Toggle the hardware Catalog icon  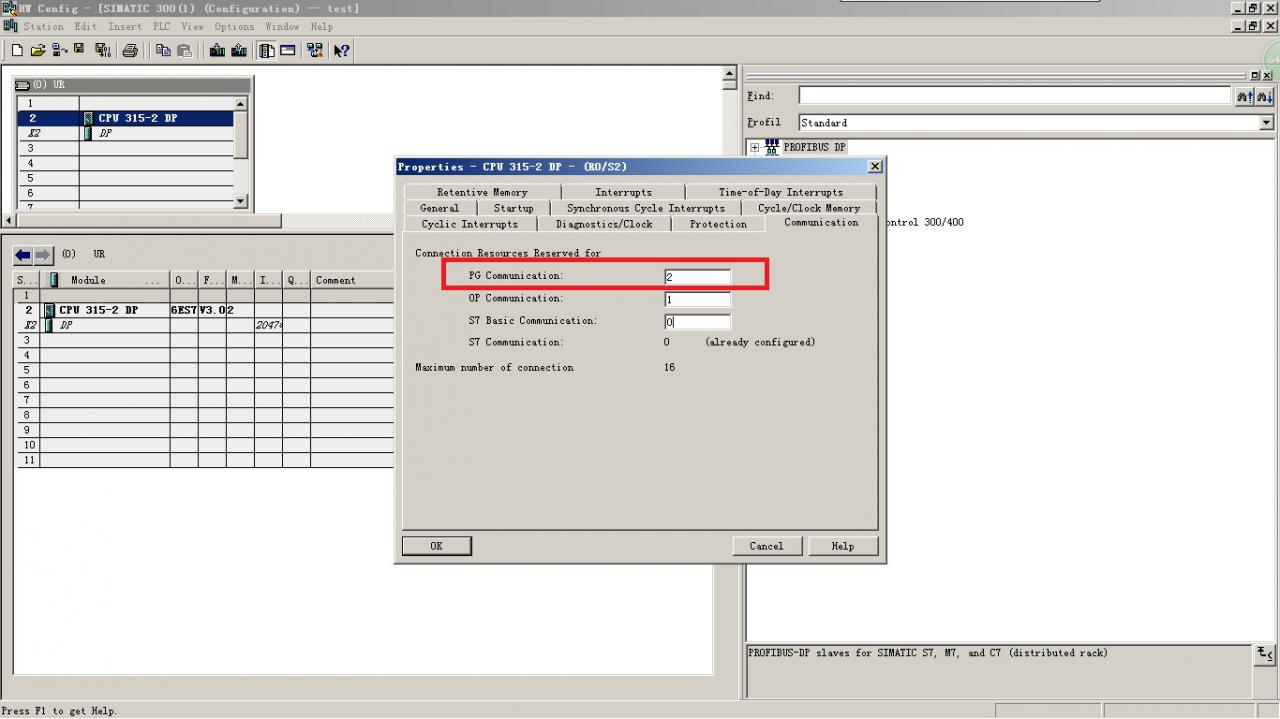click(267, 50)
